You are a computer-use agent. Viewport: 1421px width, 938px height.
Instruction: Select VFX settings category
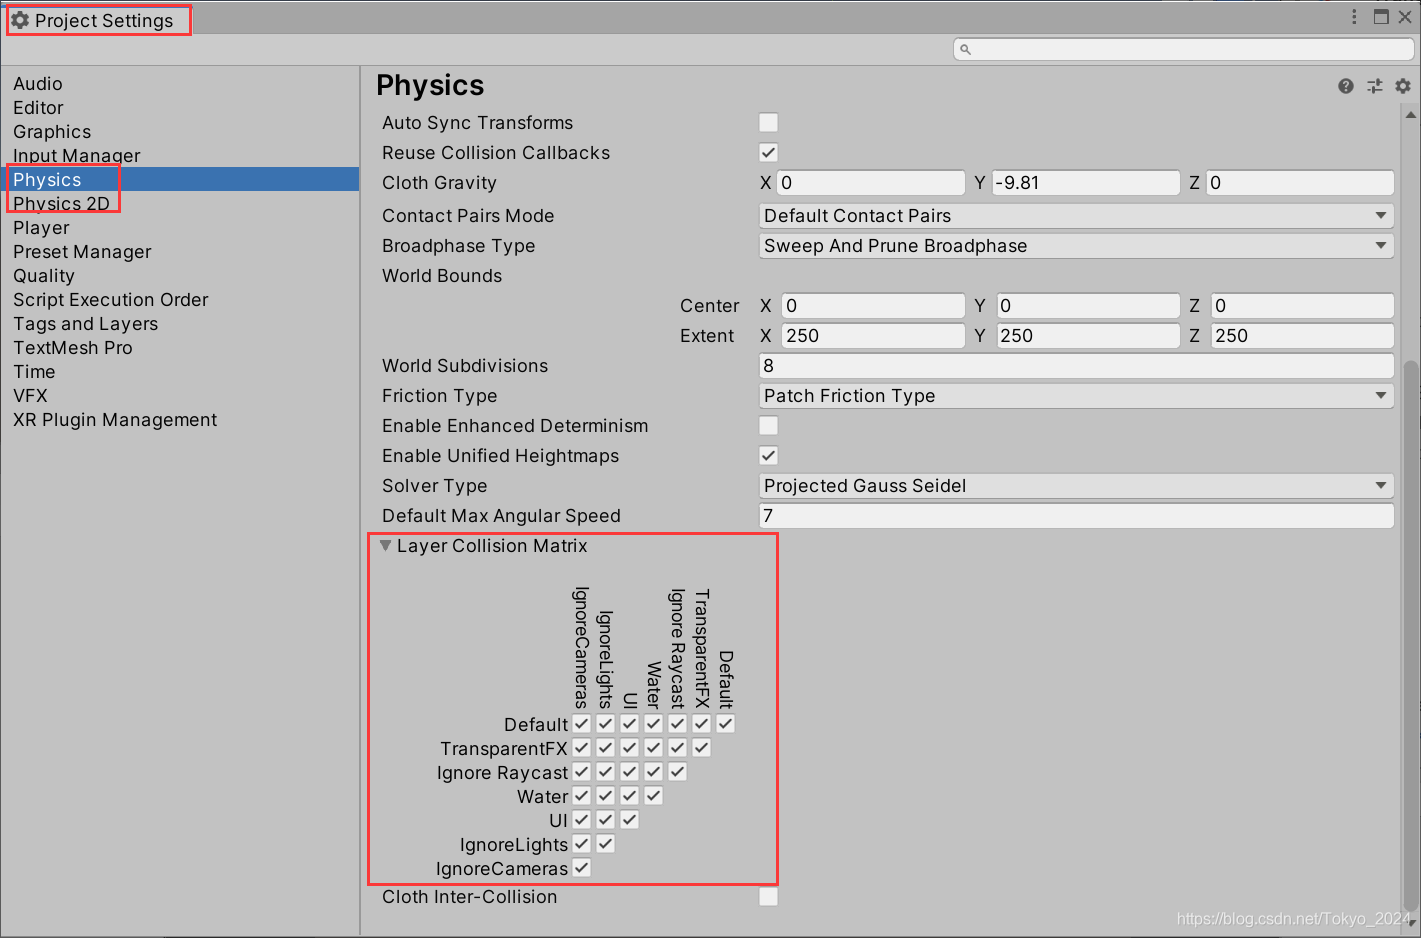(30, 396)
